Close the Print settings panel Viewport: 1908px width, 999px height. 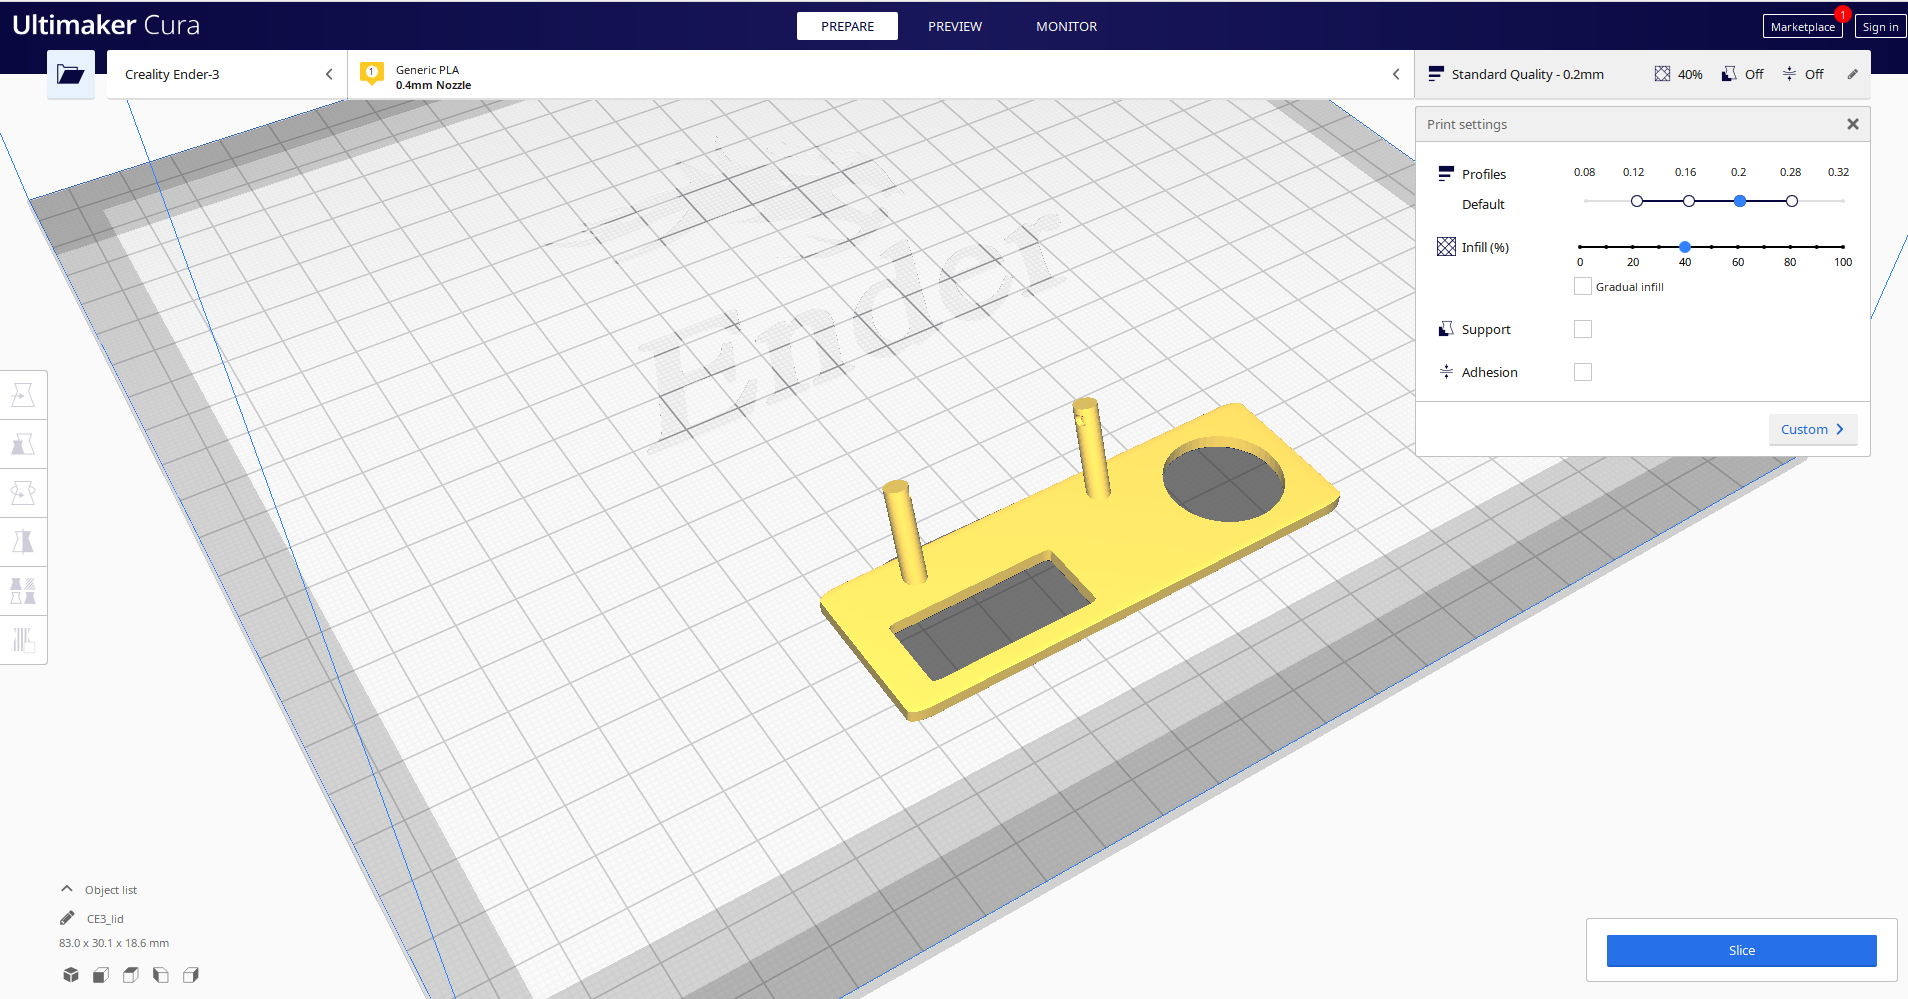coord(1852,124)
